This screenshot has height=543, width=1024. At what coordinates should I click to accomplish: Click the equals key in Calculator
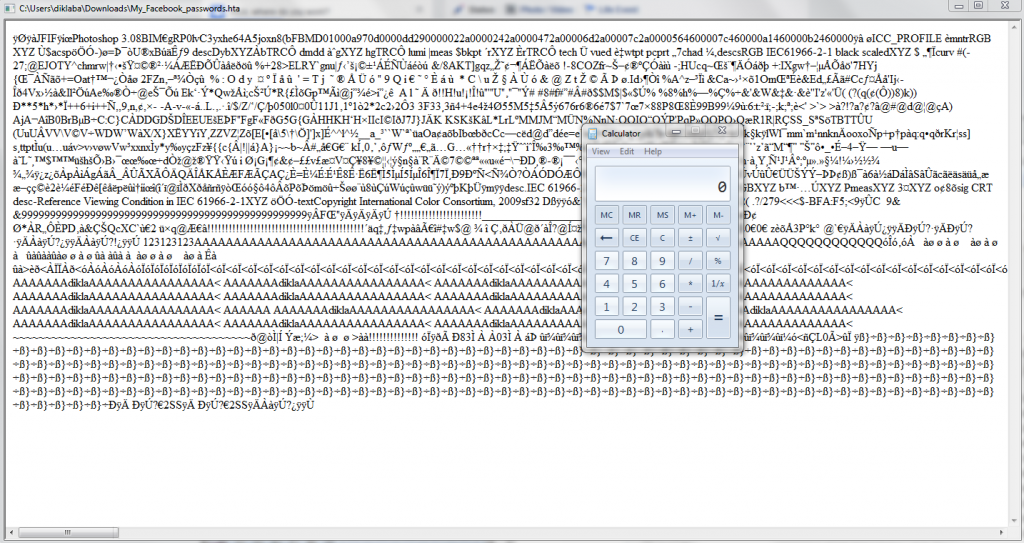tap(718, 318)
